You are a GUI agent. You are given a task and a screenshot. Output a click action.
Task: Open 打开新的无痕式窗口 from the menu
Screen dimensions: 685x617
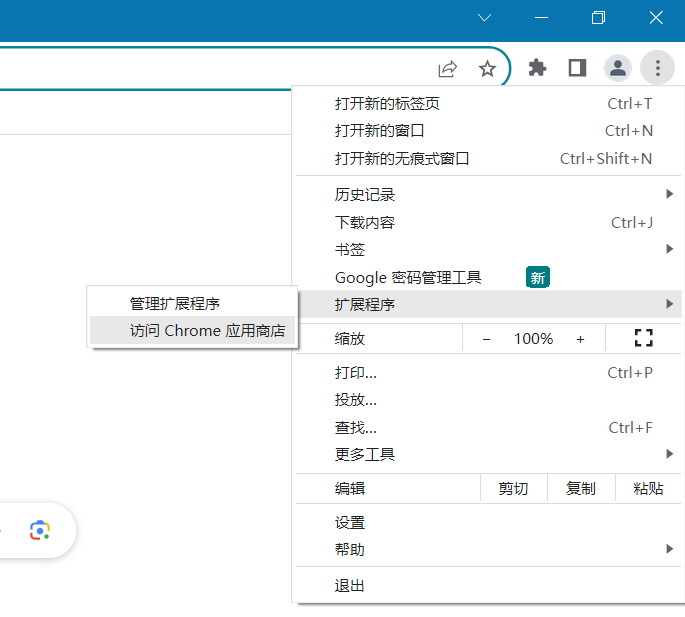[x=488, y=158]
